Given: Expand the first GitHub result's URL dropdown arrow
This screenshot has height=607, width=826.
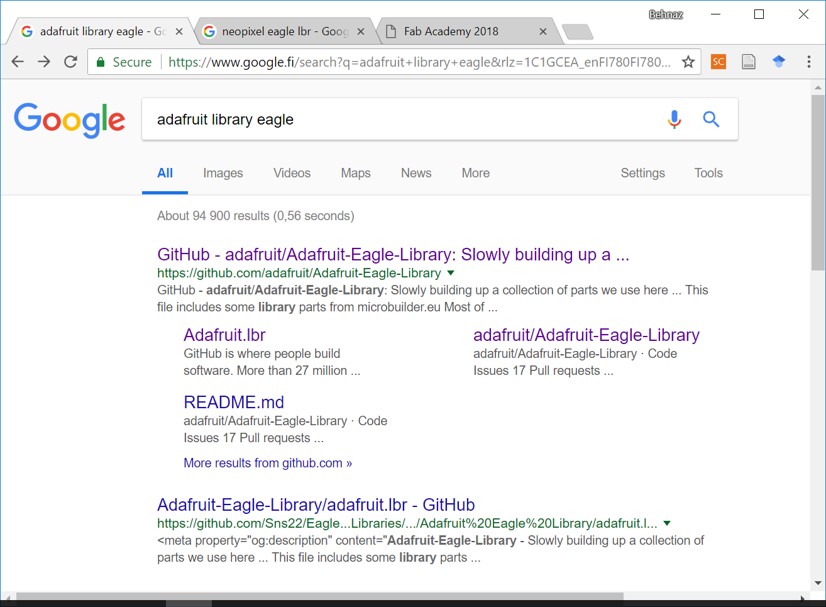Looking at the screenshot, I should point(451,273).
